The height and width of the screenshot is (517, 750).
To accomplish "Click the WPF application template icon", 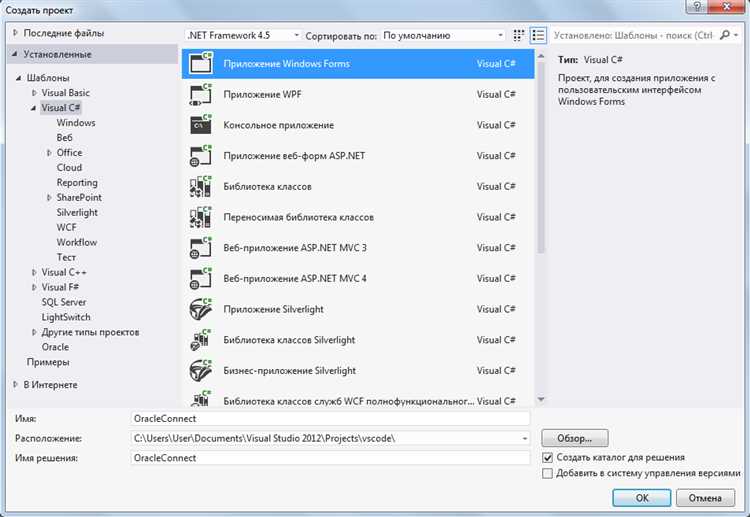I will click(201, 94).
